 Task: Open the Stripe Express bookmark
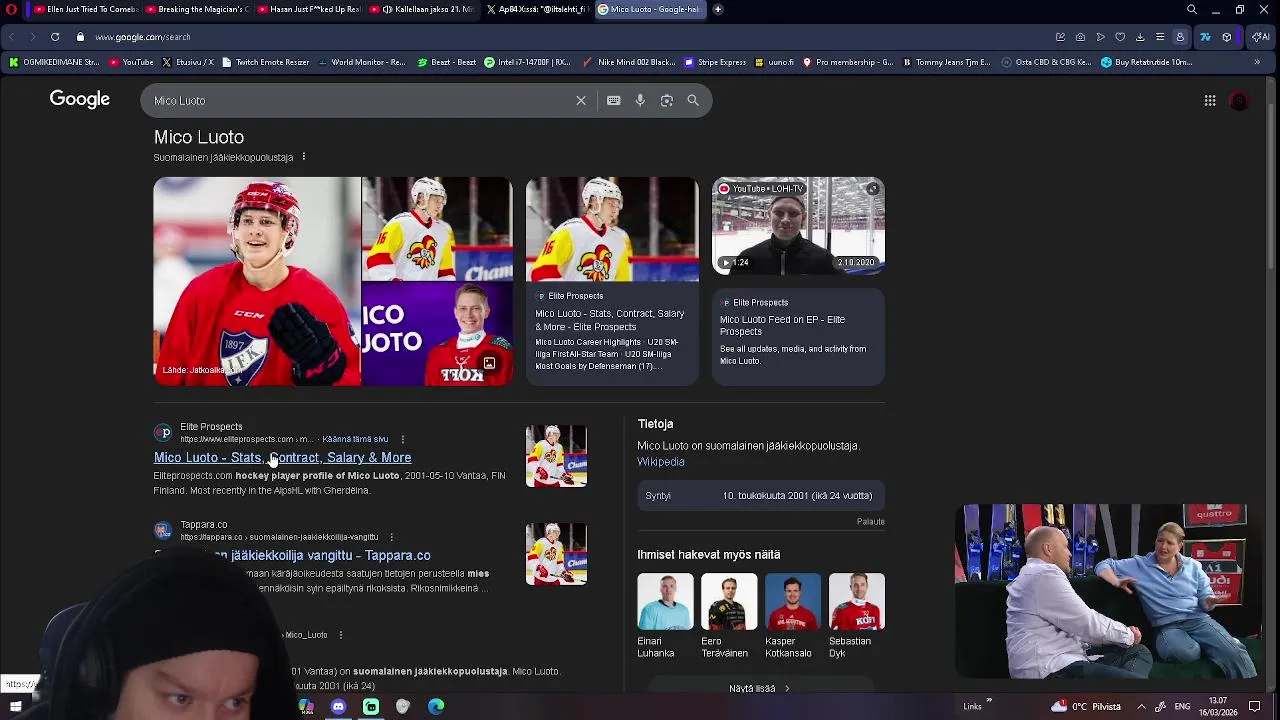point(715,62)
